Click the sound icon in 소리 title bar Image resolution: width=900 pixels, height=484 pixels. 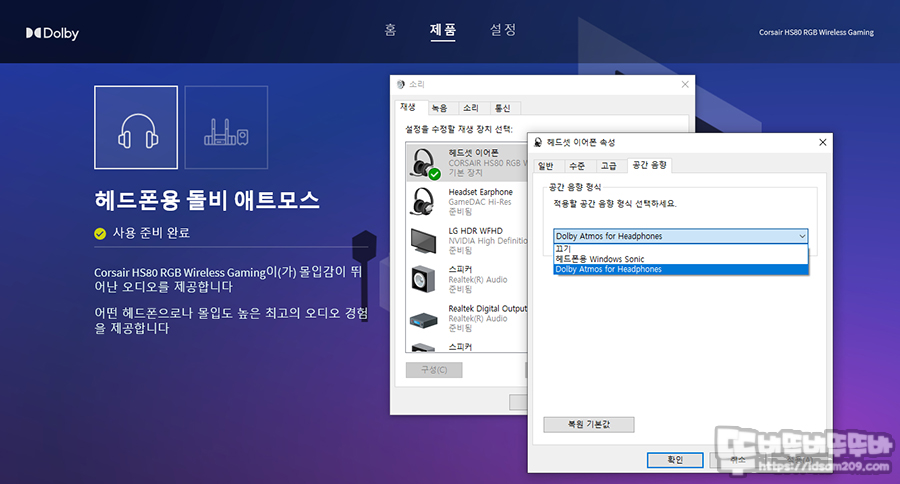click(x=401, y=84)
